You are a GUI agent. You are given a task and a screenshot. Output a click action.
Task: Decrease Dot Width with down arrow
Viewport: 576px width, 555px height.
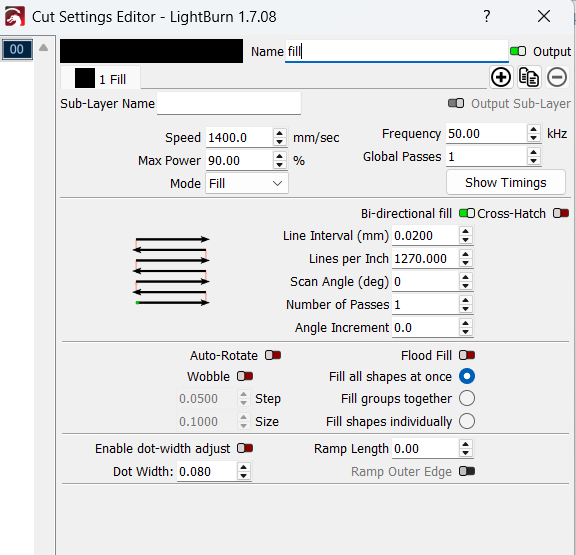(x=244, y=476)
